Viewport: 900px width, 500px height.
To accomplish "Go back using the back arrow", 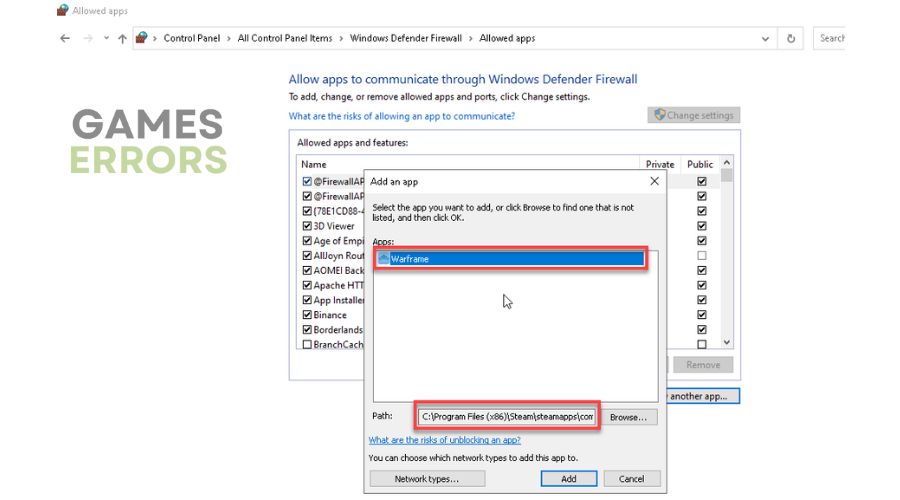I will (x=65, y=38).
